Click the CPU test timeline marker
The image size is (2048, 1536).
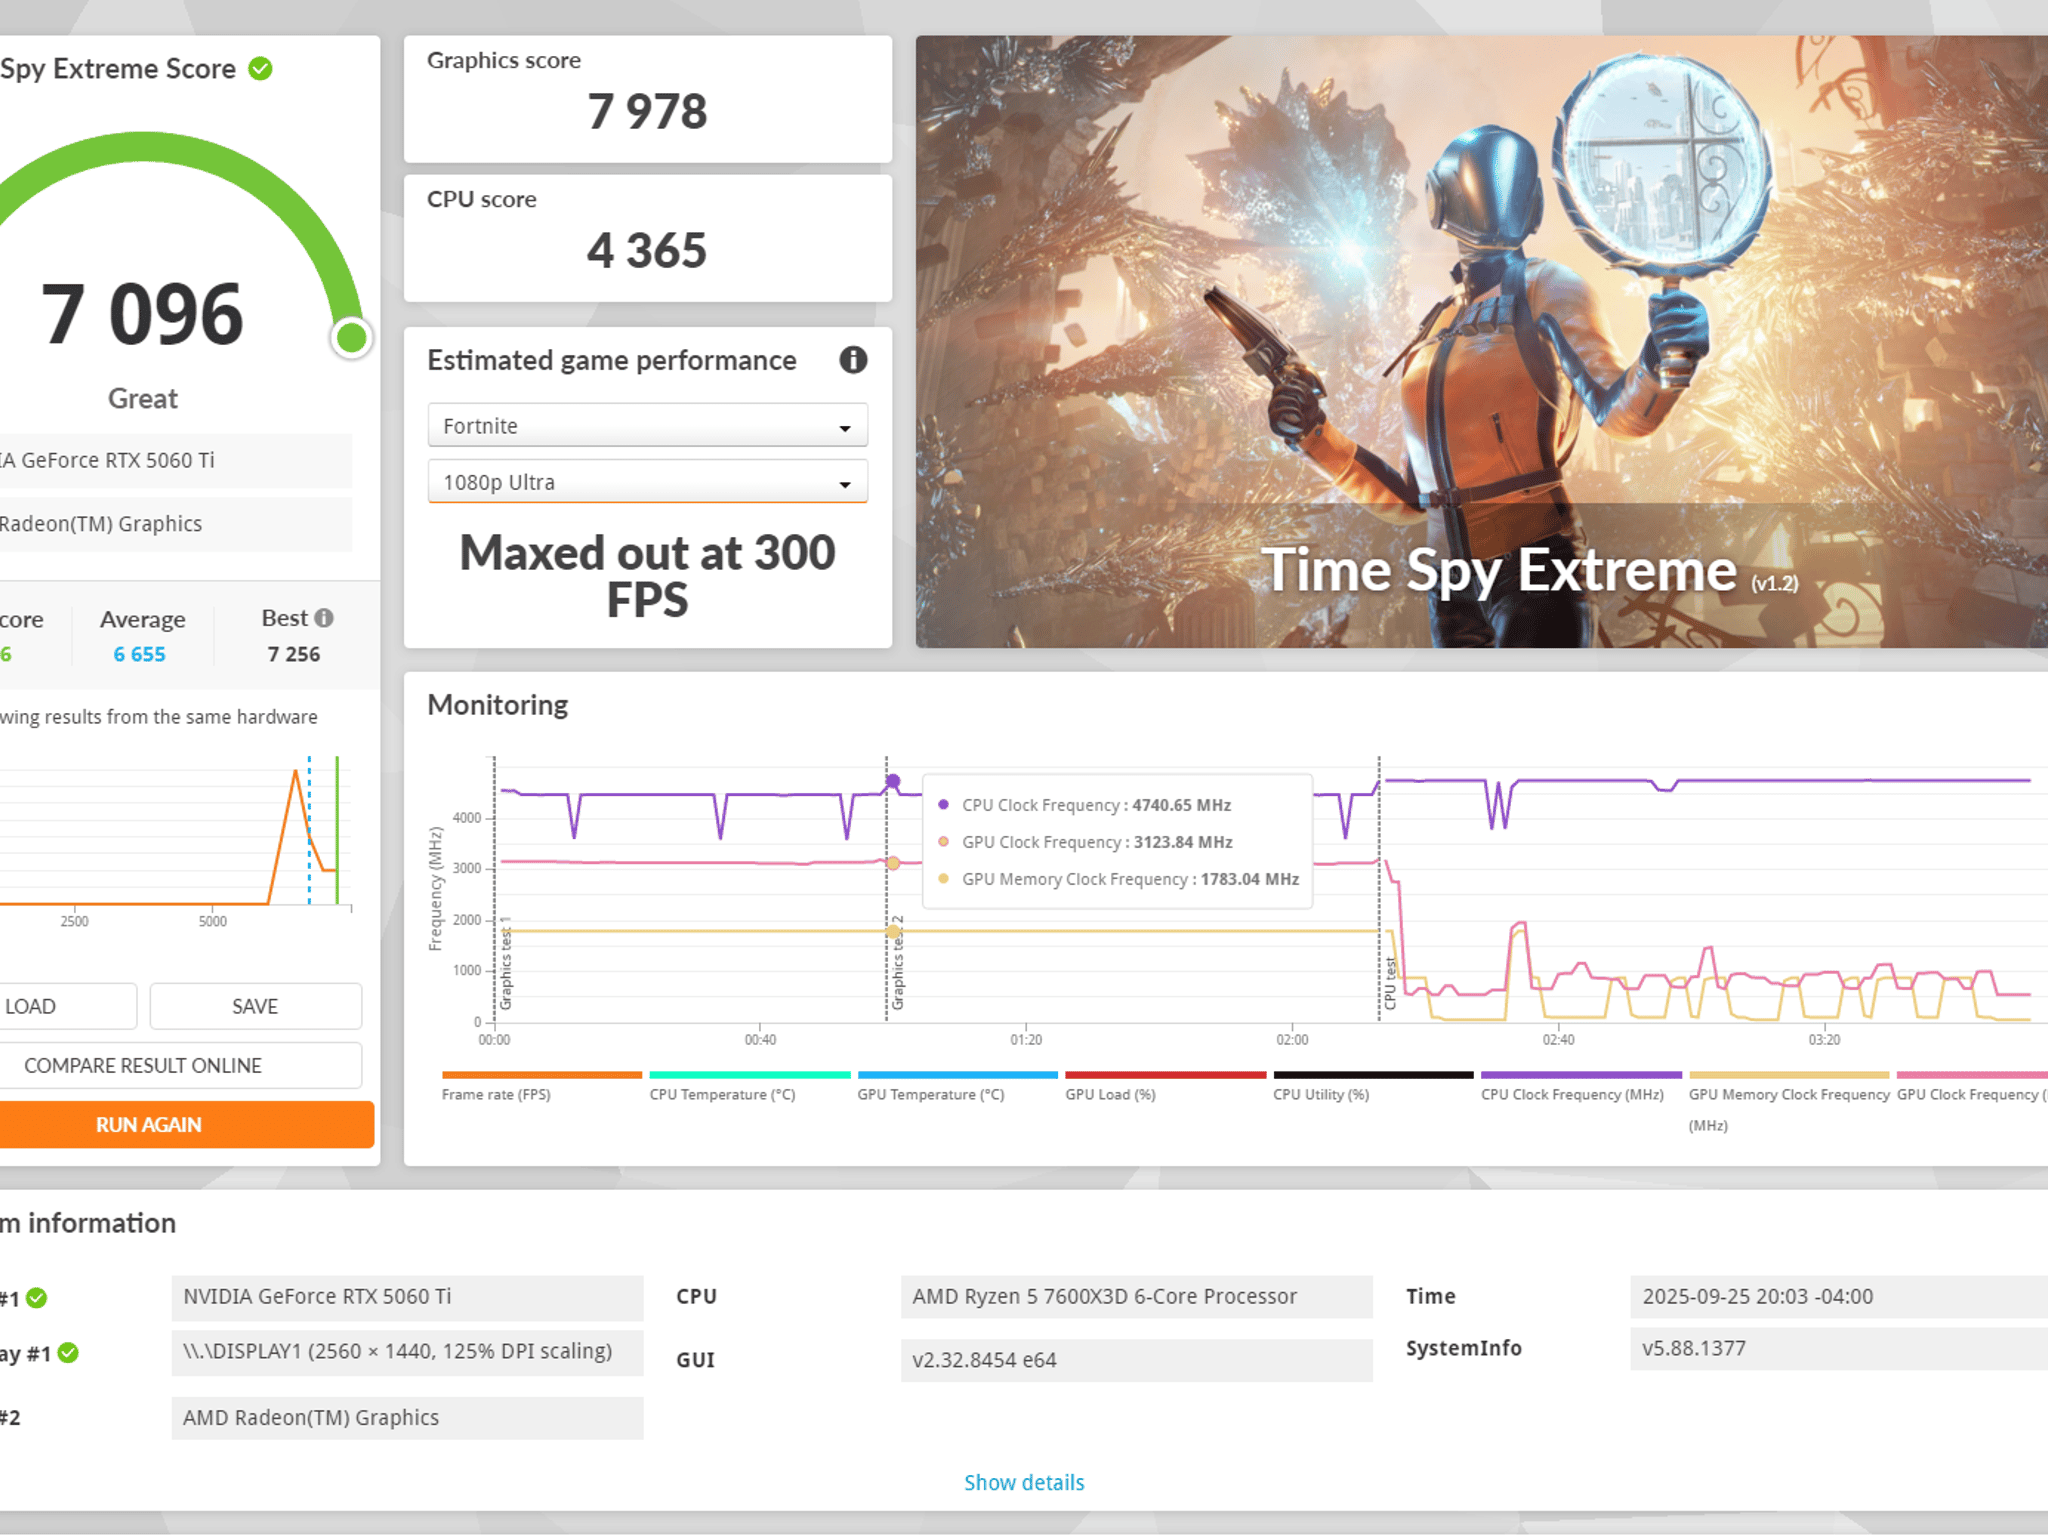click(x=1389, y=983)
